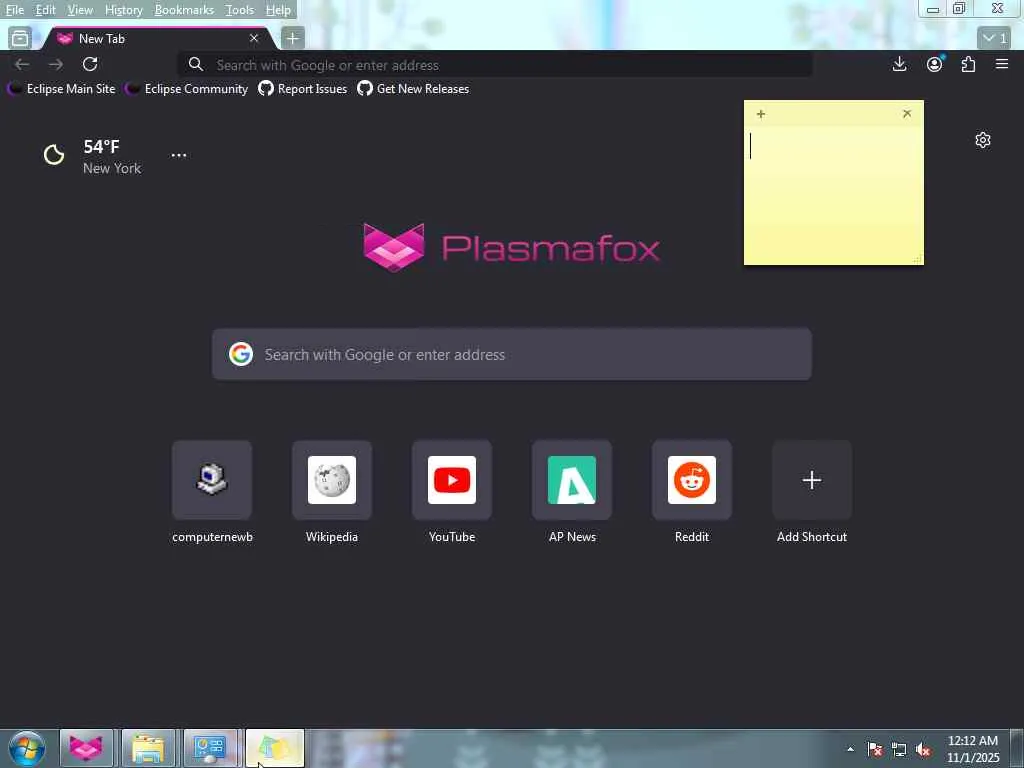1024x768 pixels.
Task: Restore down the Plasmafox window
Action: 959,8
